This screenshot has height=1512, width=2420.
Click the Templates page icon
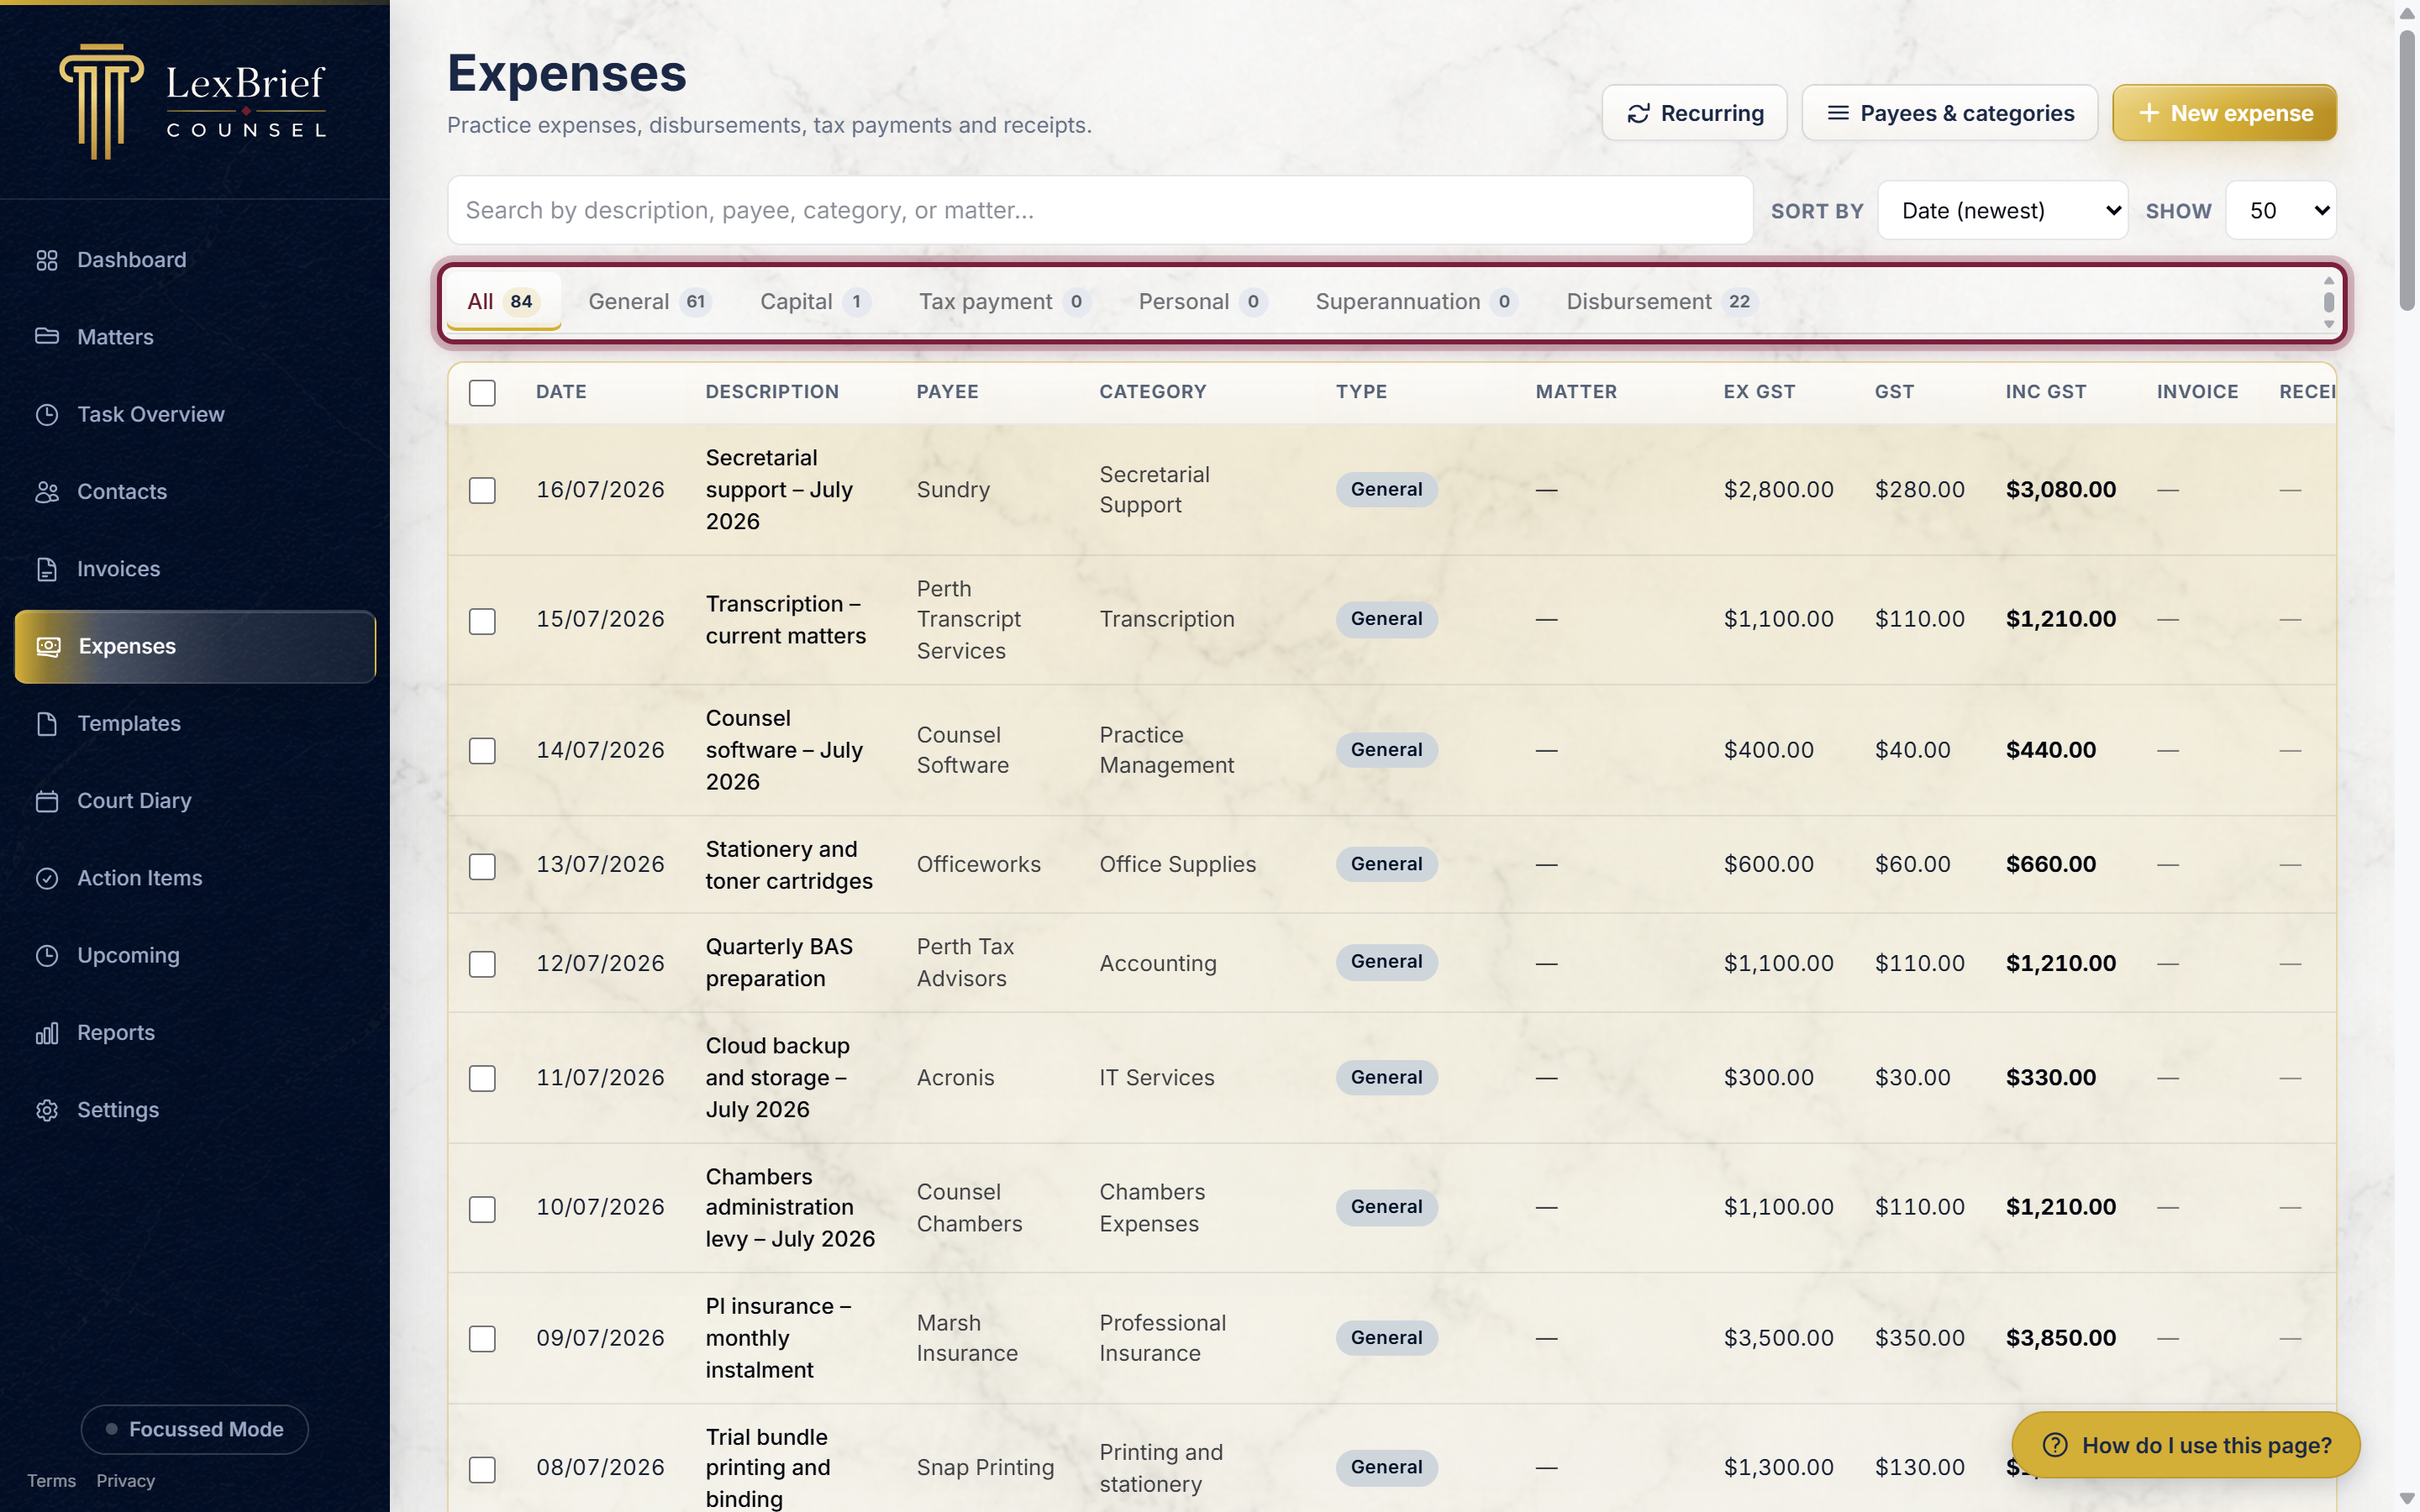coord(47,723)
